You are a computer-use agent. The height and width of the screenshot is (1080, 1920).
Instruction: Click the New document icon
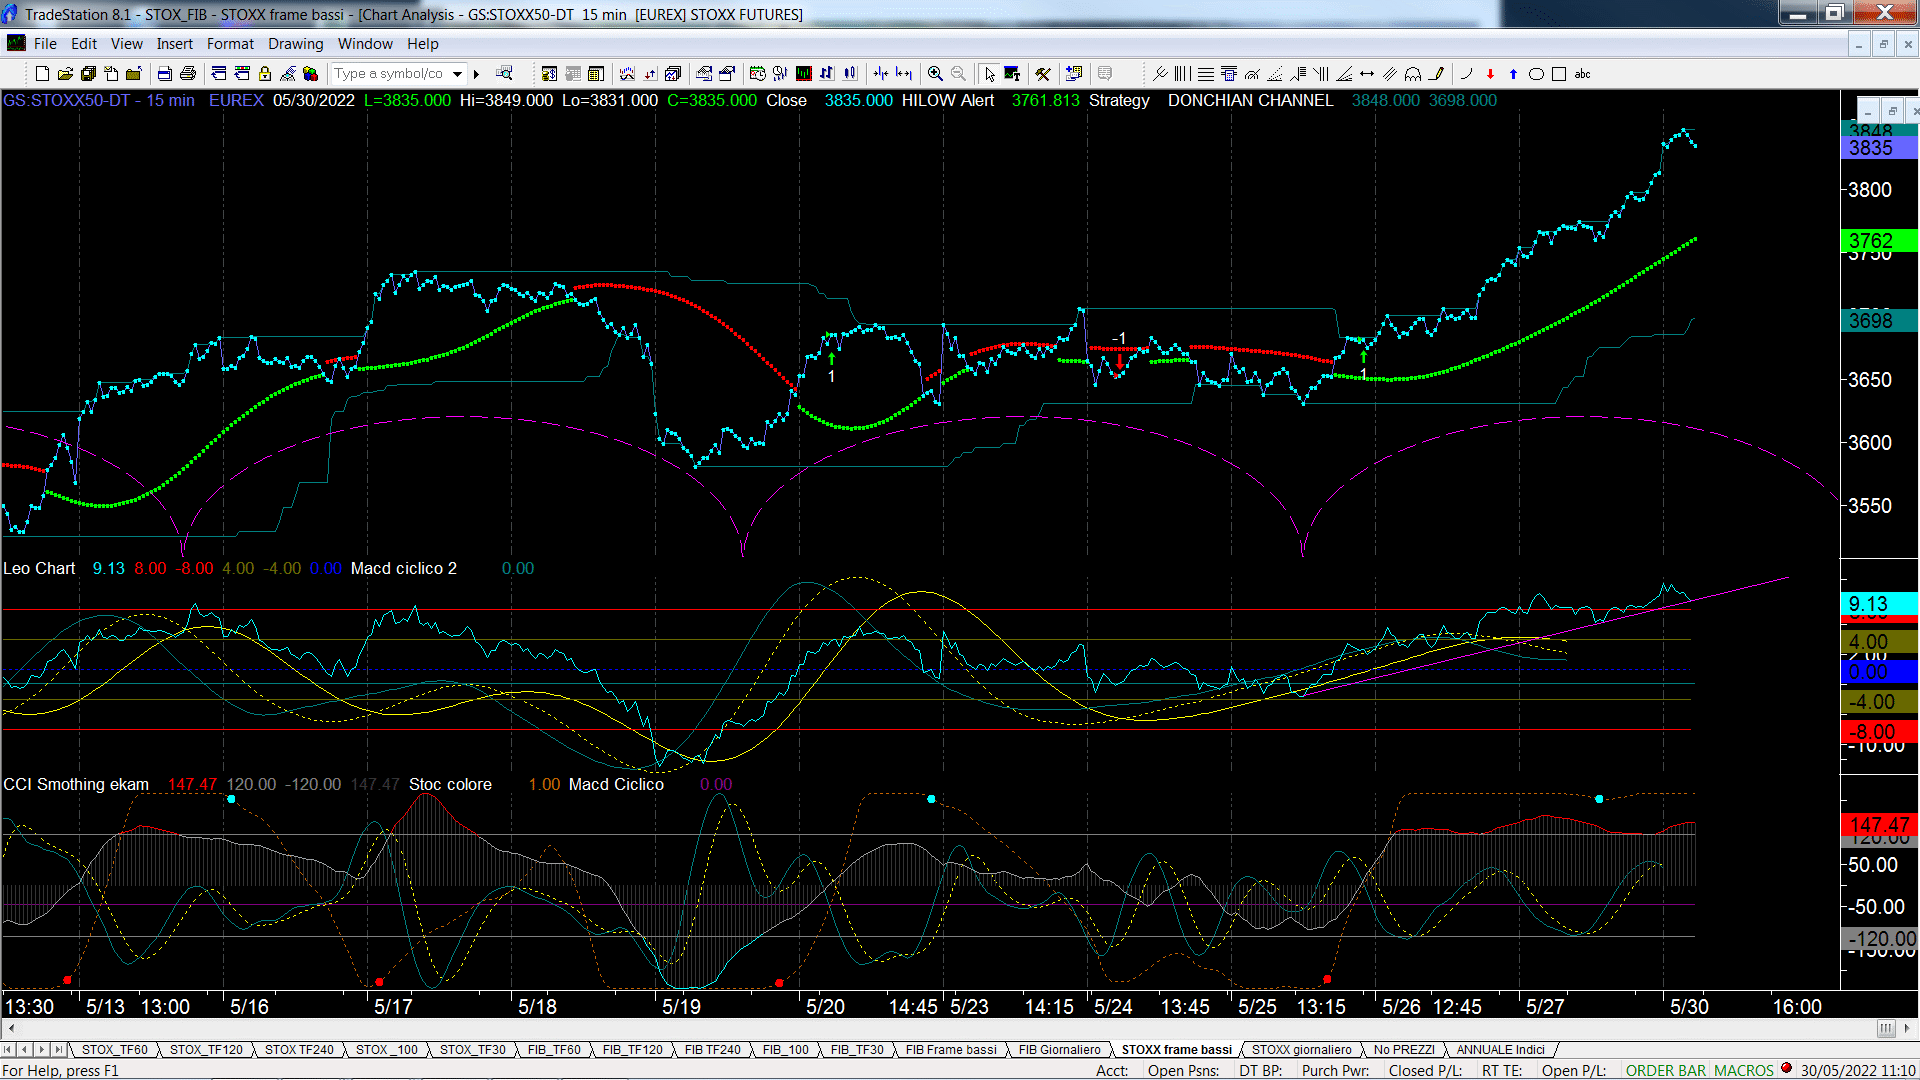click(42, 73)
